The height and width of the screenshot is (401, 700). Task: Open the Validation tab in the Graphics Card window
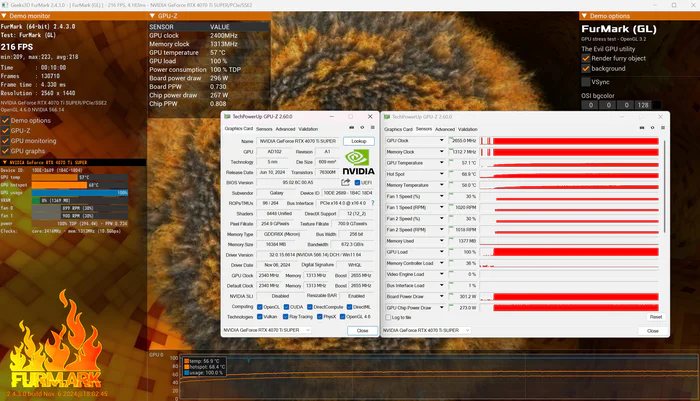[x=308, y=129]
